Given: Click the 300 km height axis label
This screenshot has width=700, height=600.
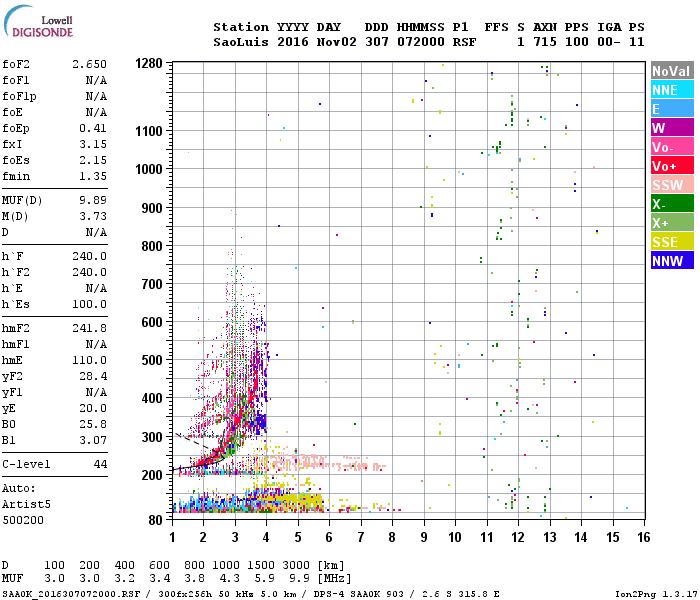Looking at the screenshot, I should 152,437.
